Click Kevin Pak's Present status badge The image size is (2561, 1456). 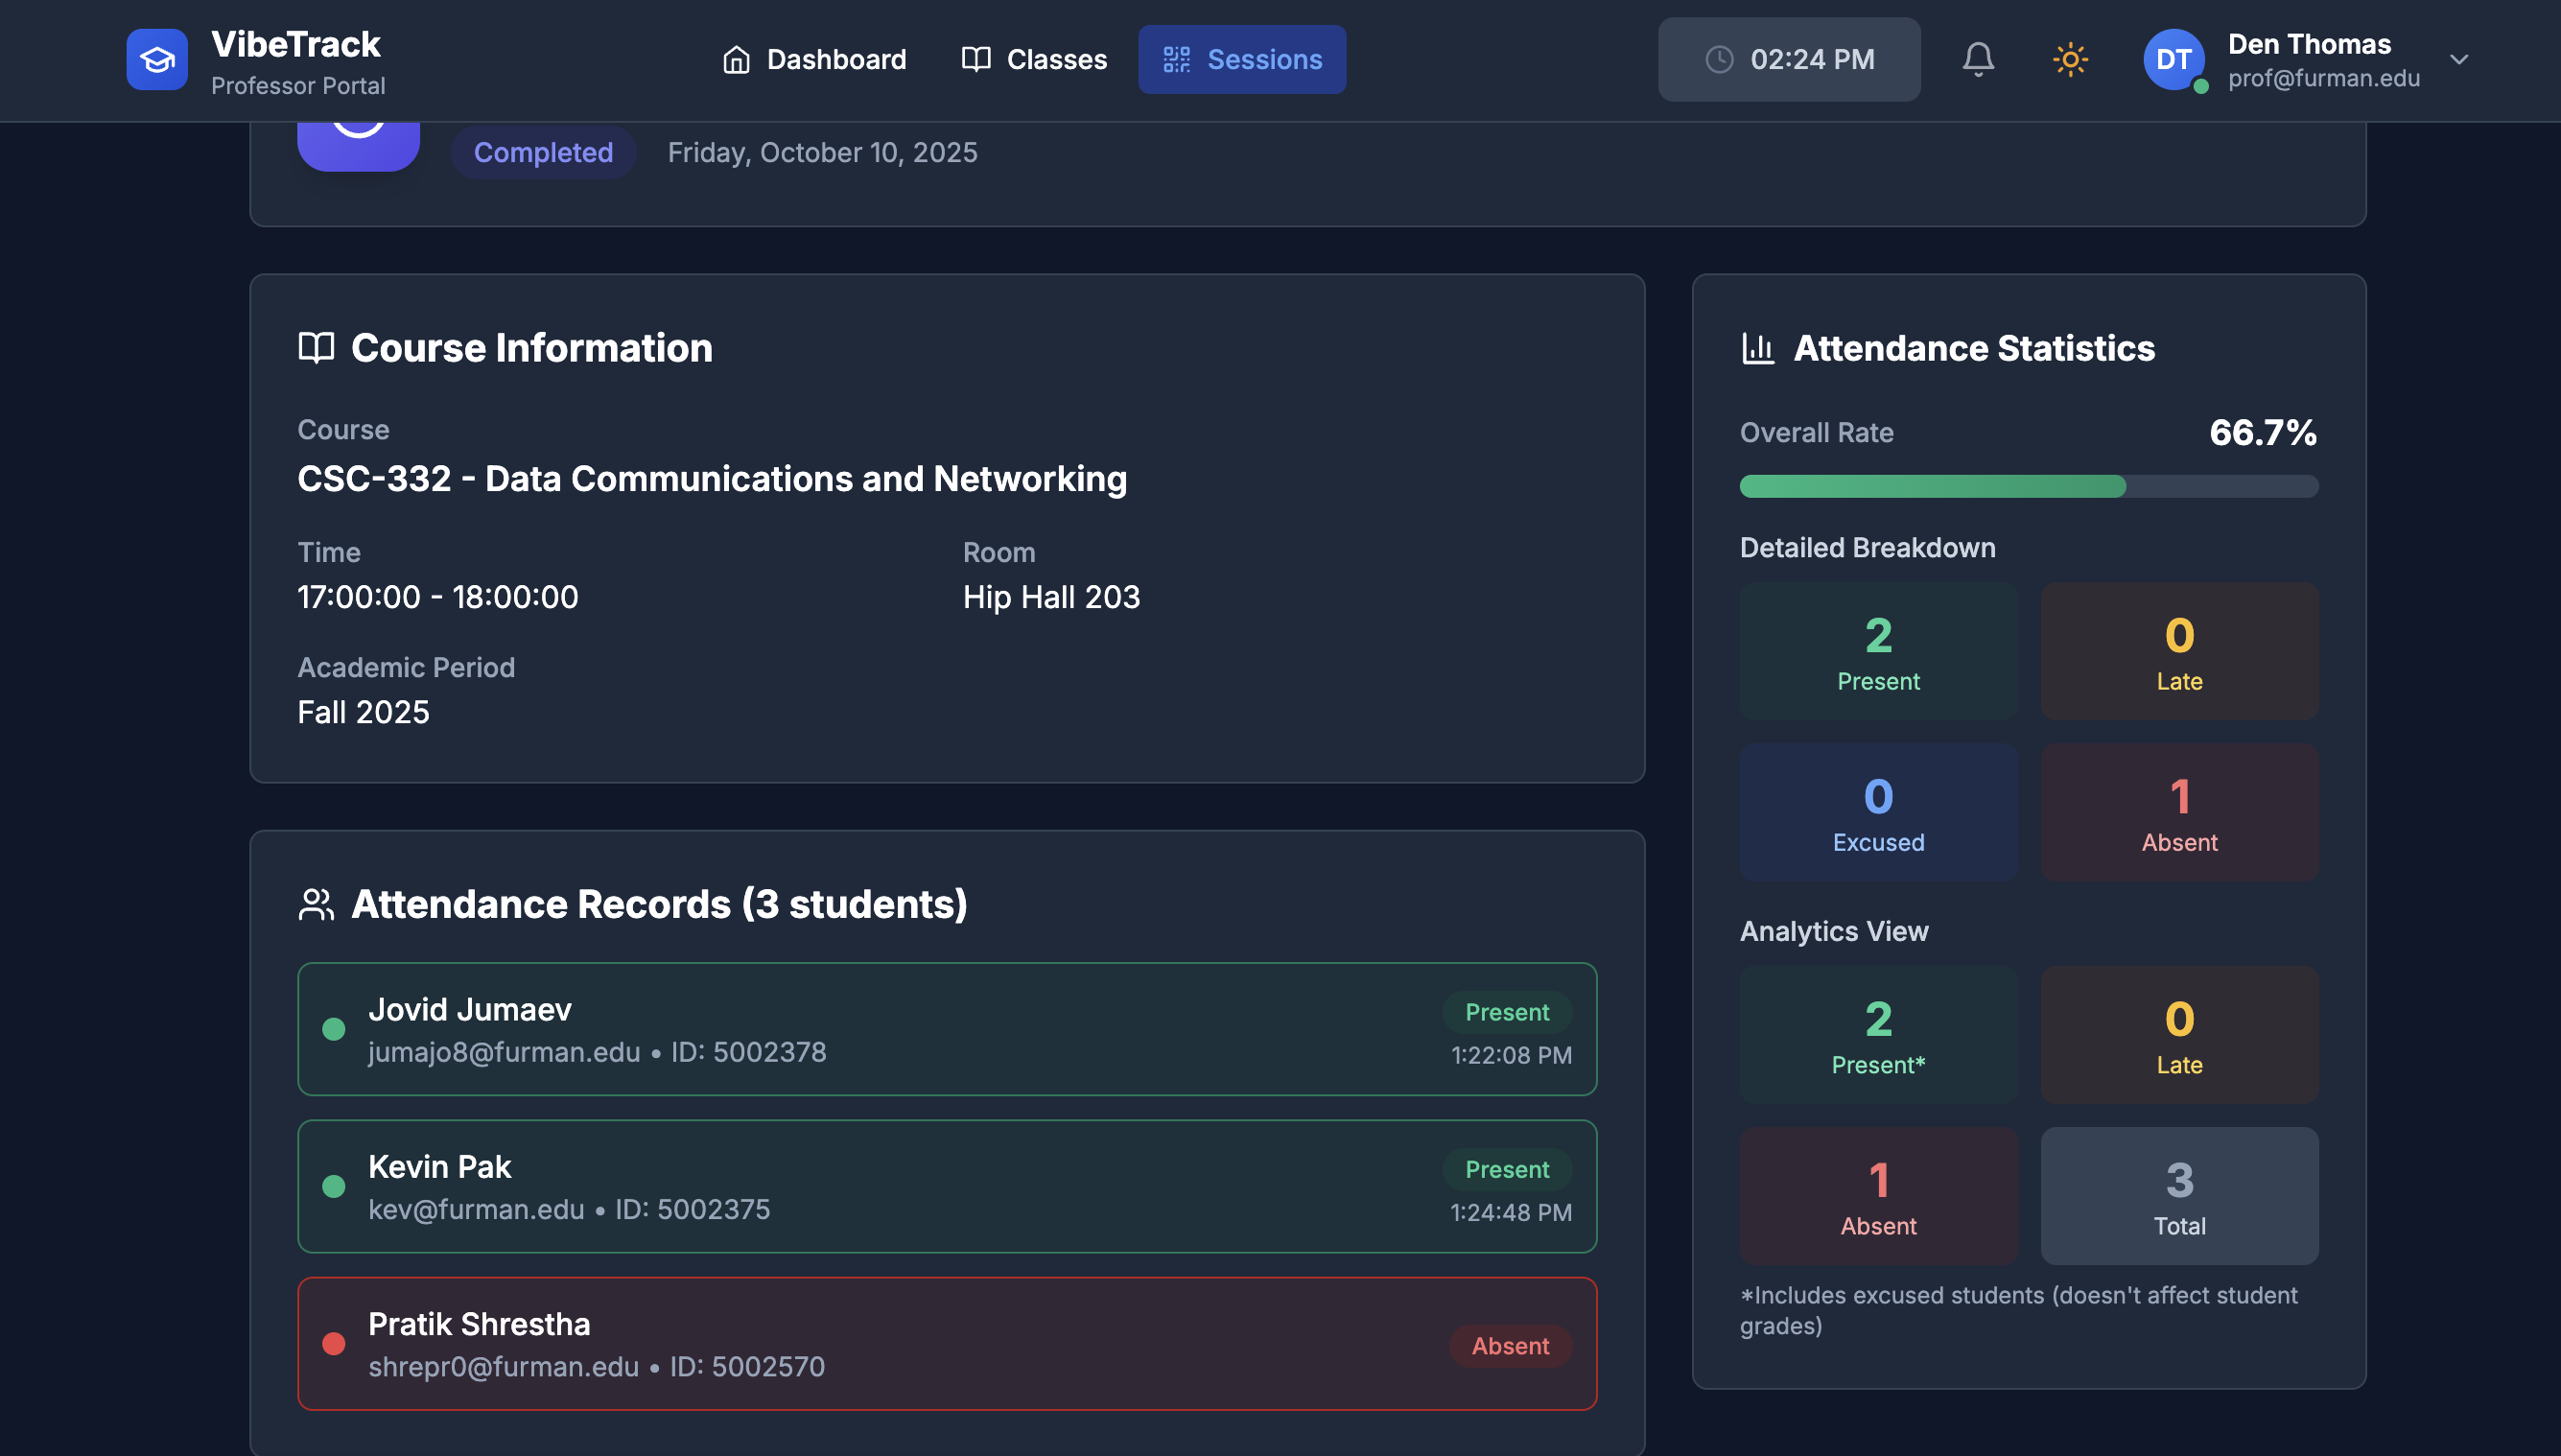[x=1506, y=1169]
